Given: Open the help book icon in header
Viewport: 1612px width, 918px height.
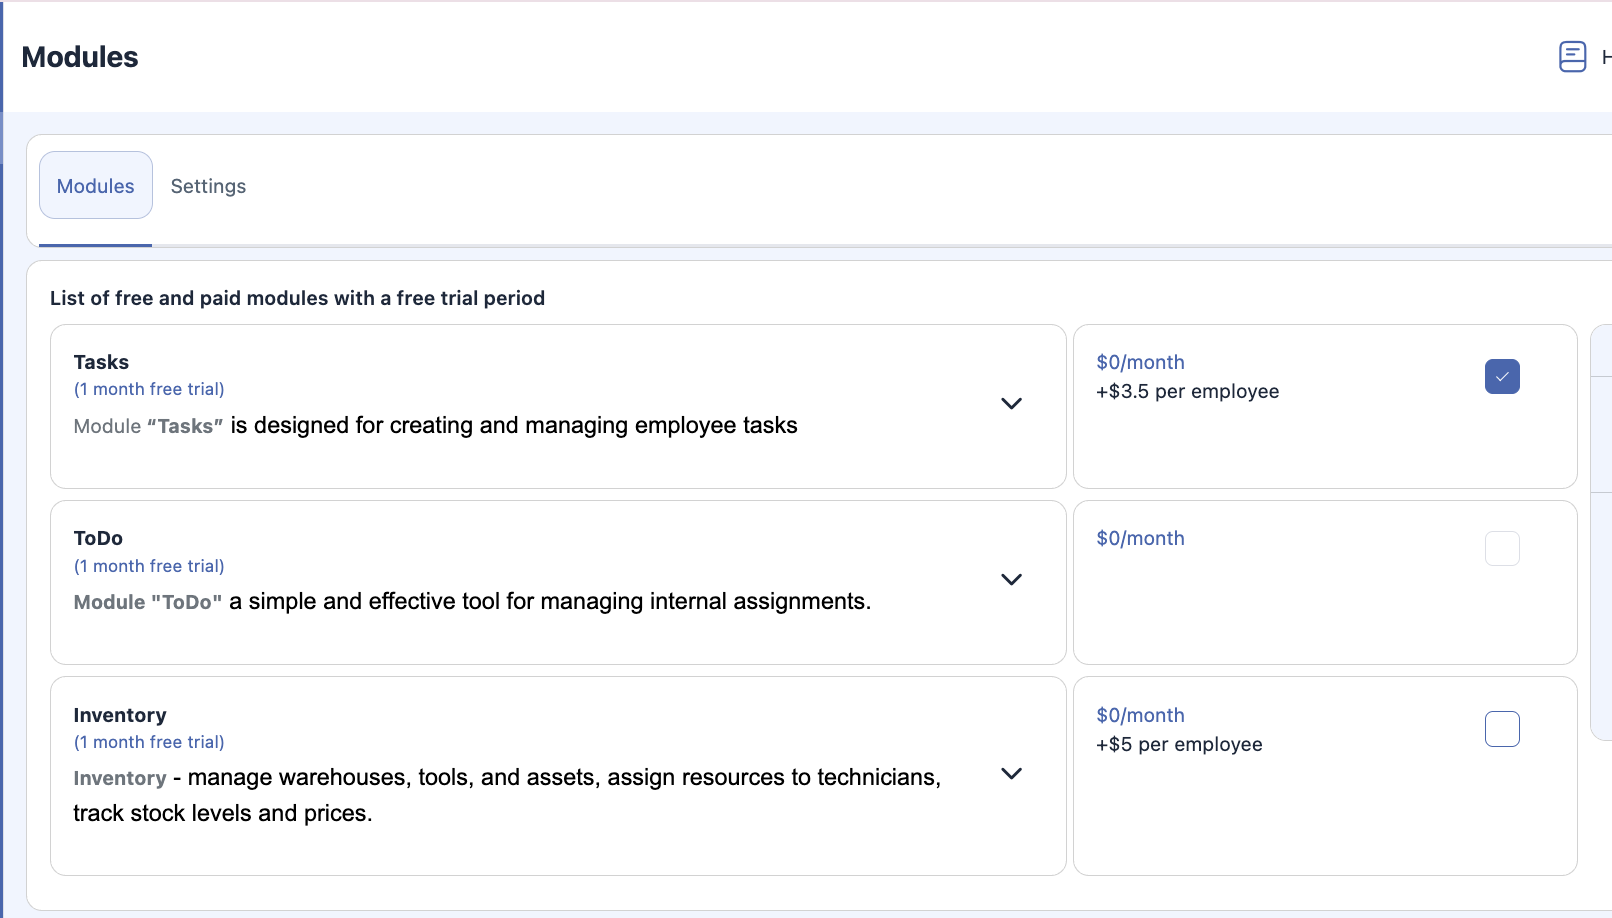Looking at the screenshot, I should tap(1572, 57).
